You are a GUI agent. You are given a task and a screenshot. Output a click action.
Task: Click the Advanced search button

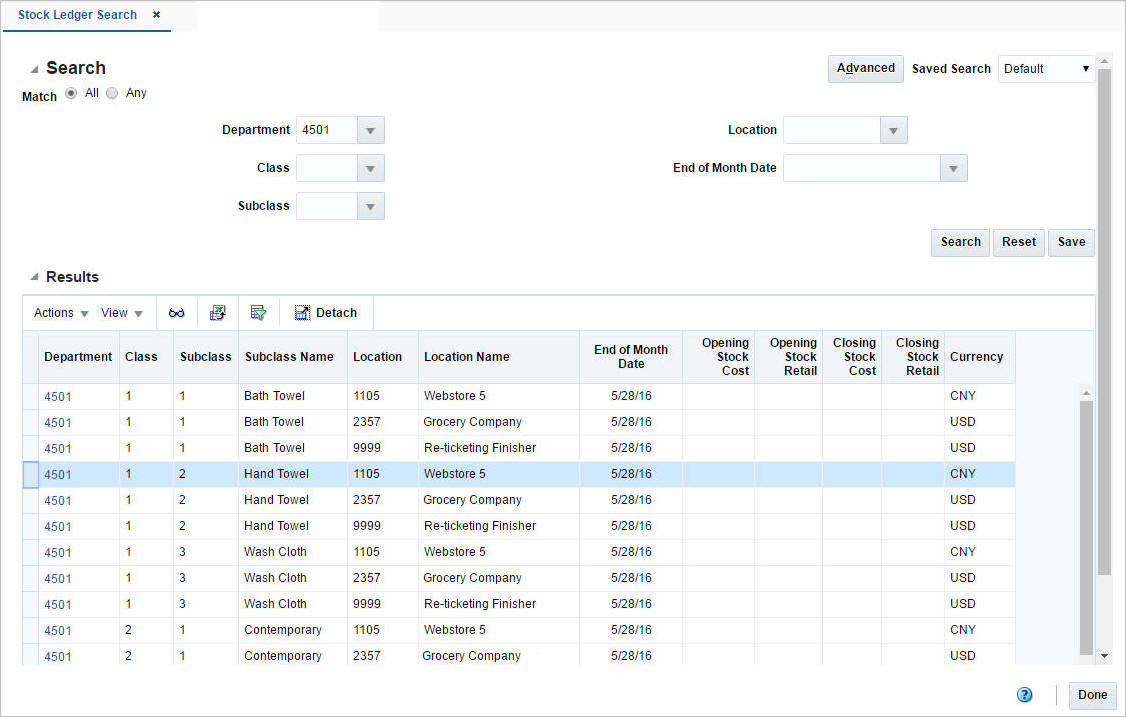coord(865,68)
